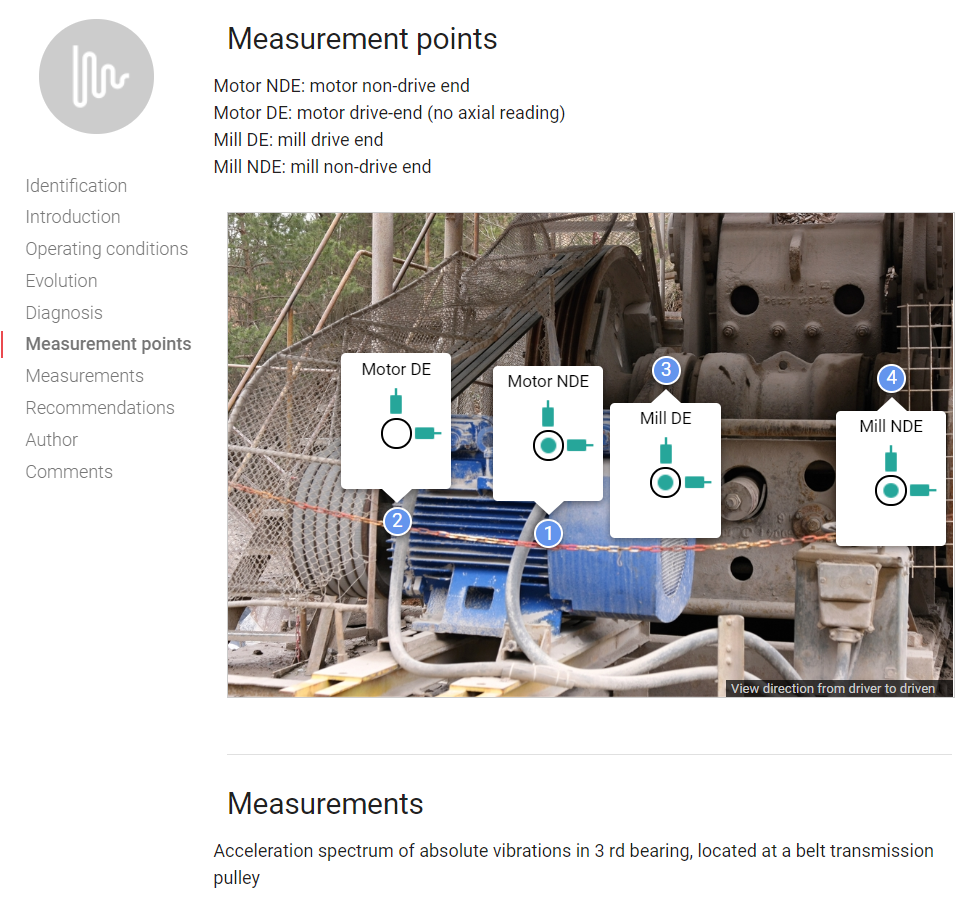Click the Measurement points heading
The height and width of the screenshot is (903, 980).
click(x=362, y=39)
